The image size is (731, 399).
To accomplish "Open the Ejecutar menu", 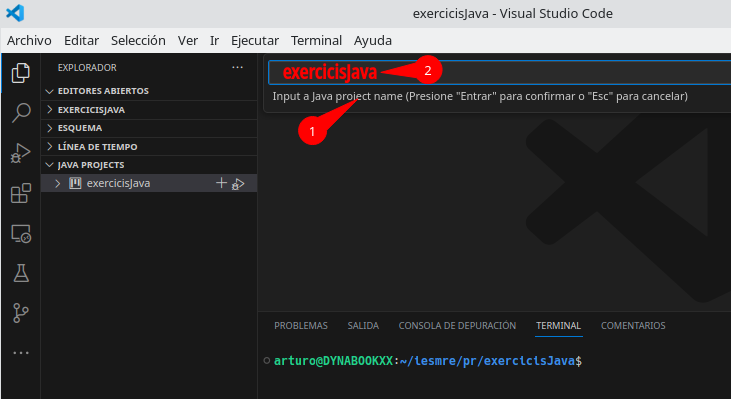I will pos(255,41).
